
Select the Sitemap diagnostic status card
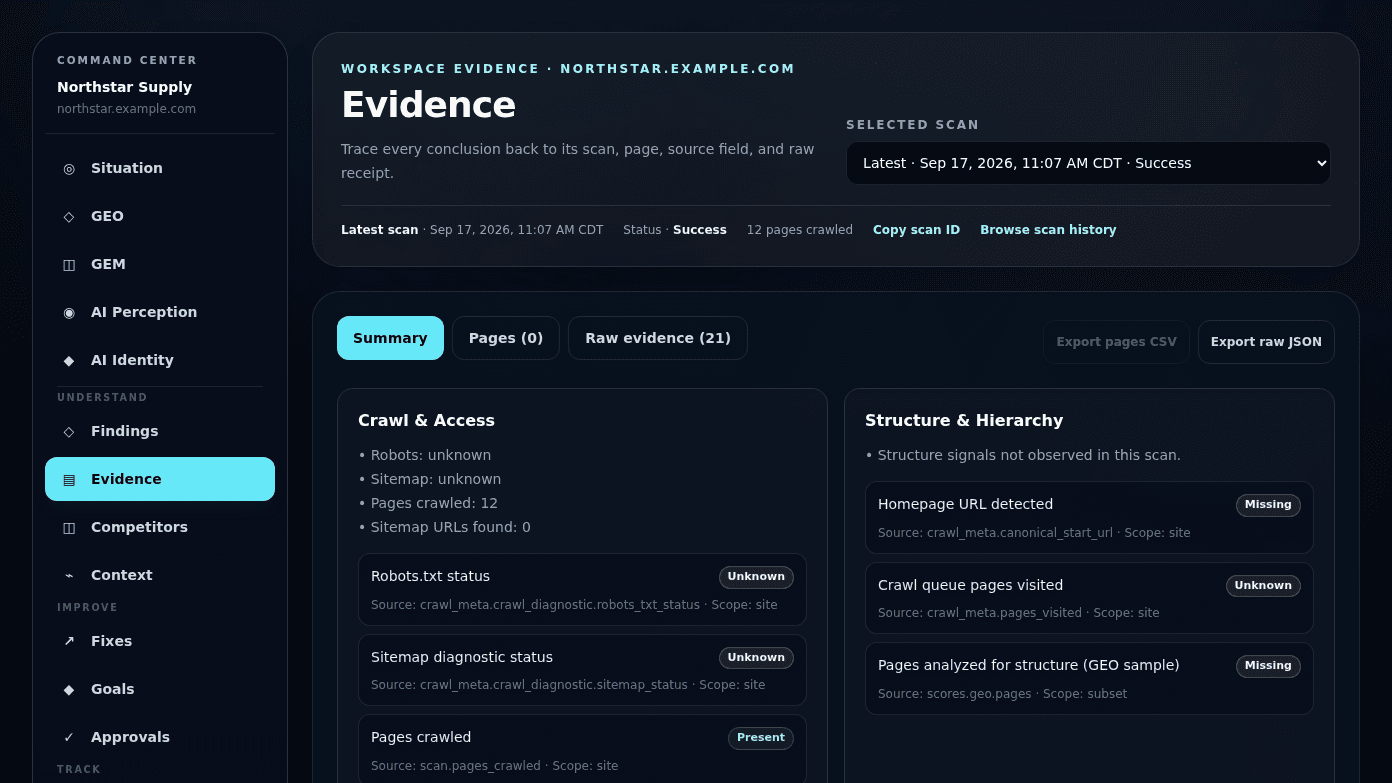click(582, 670)
